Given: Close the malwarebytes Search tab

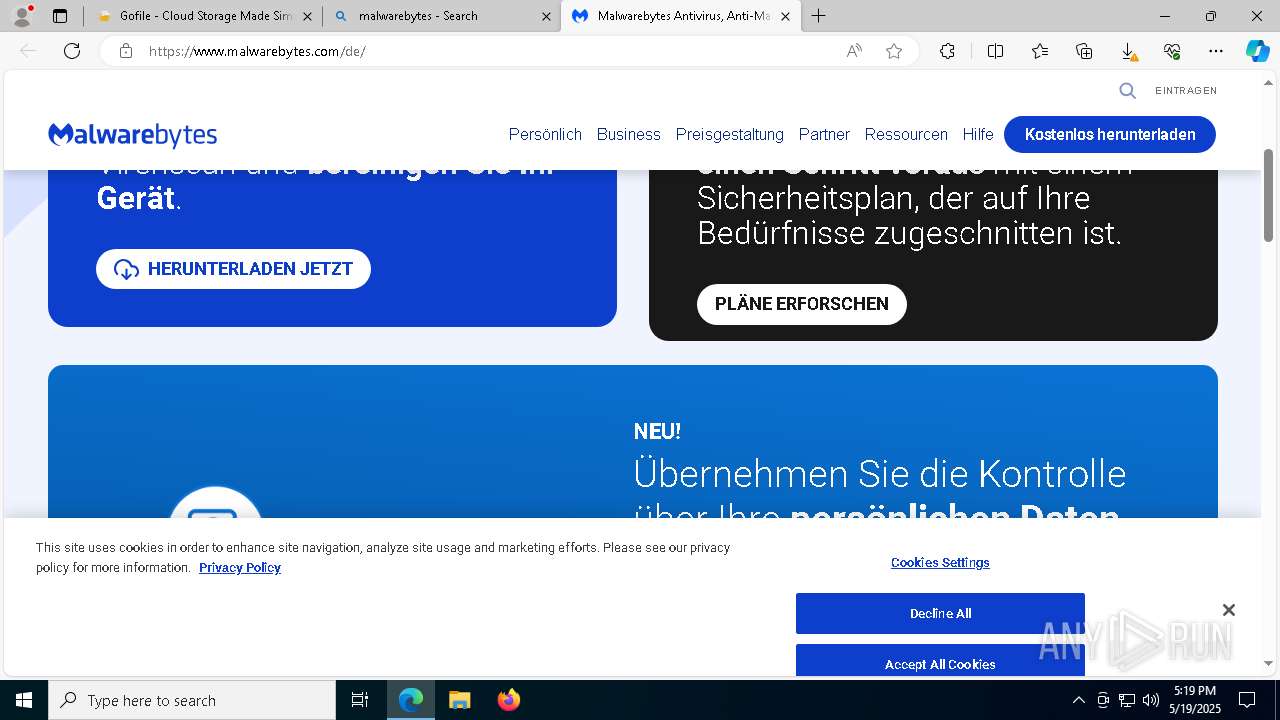Looking at the screenshot, I should [546, 16].
